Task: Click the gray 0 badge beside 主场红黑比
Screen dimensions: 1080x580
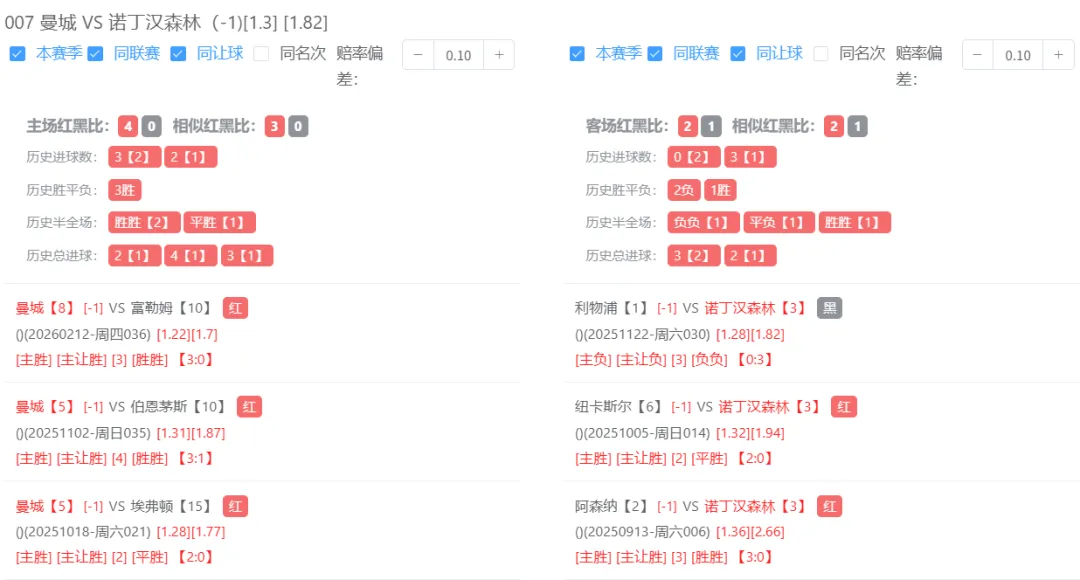Action: coord(152,126)
